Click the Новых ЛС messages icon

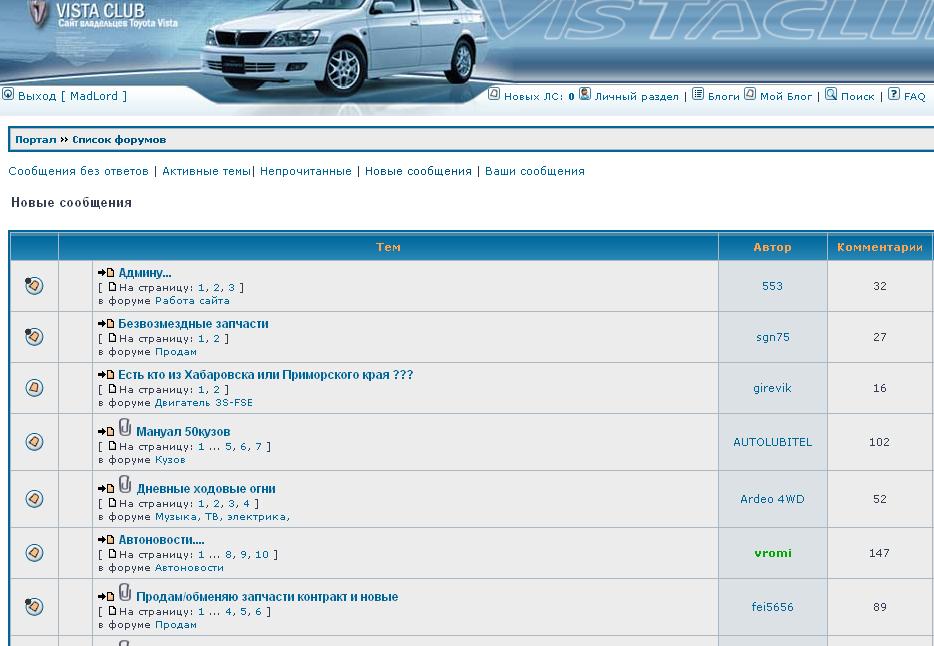coord(494,95)
